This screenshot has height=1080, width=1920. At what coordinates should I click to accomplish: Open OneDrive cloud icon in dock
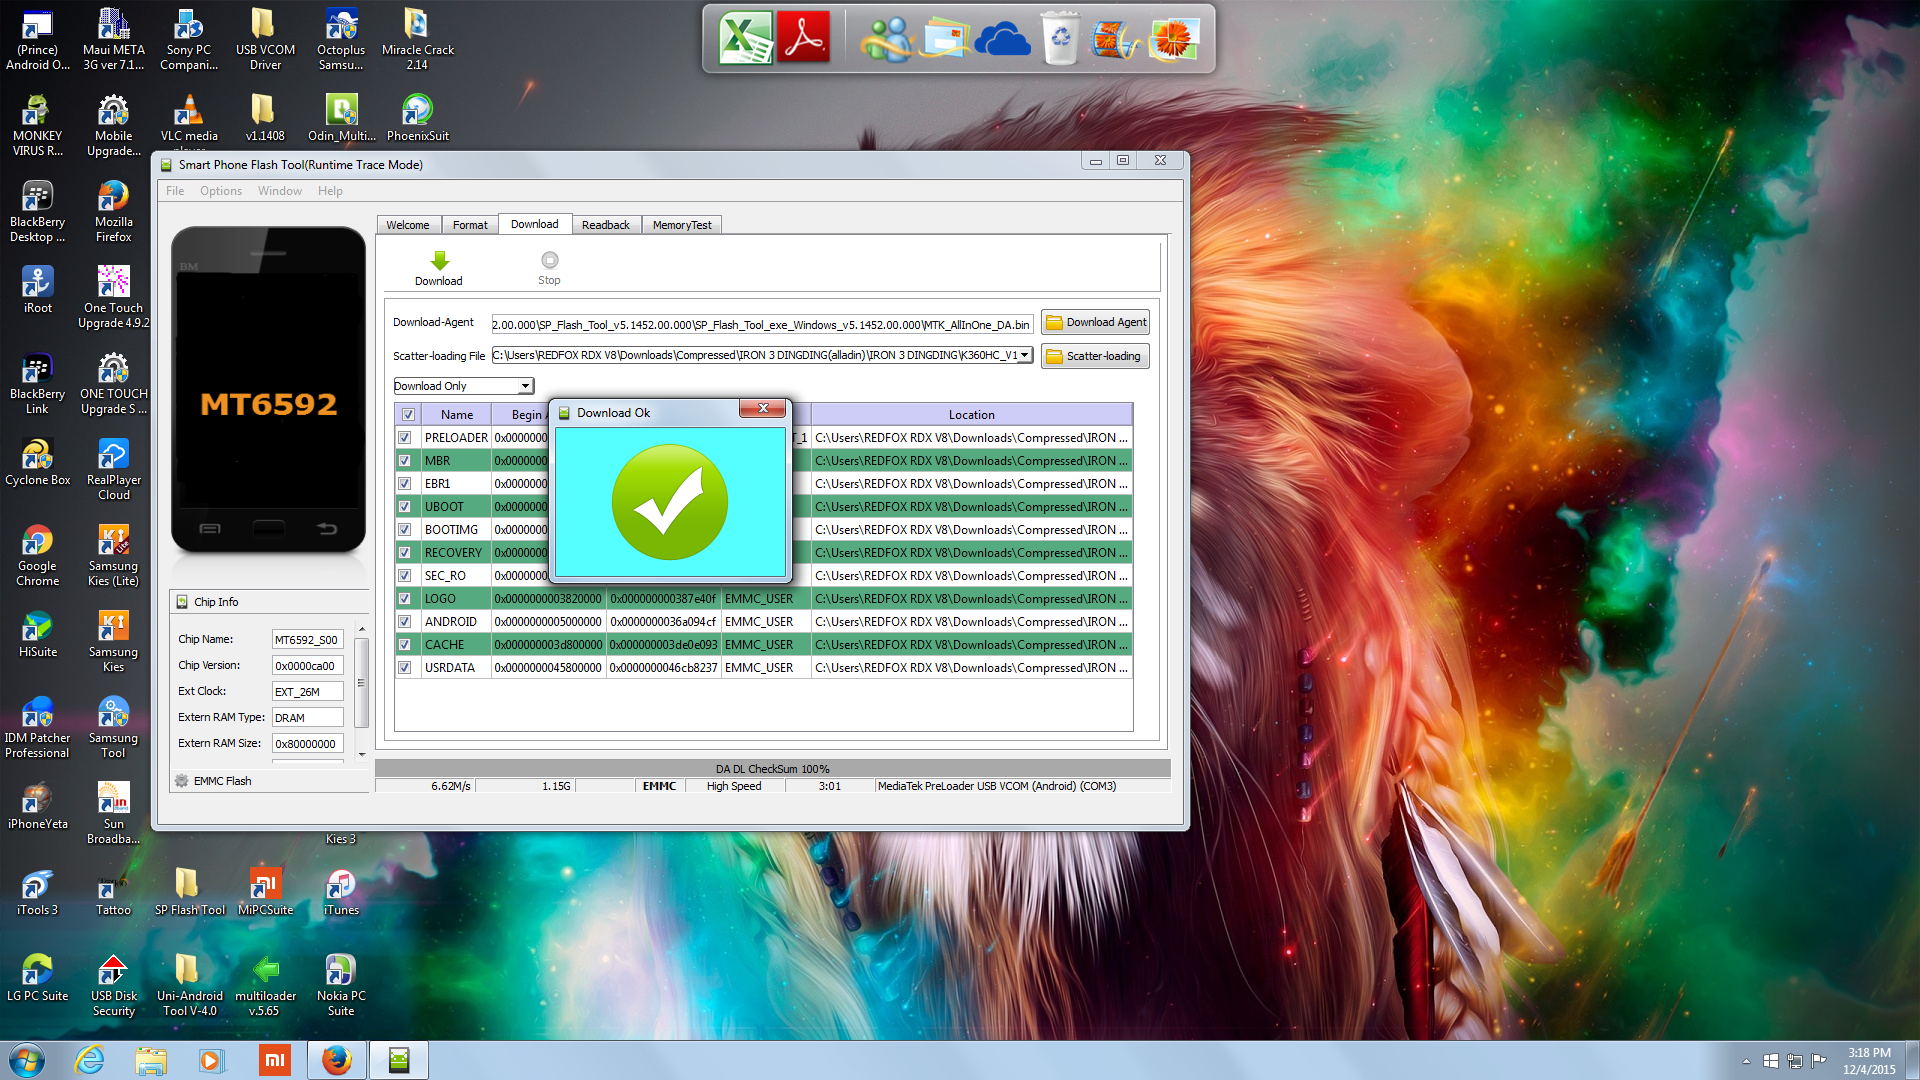coord(1002,40)
